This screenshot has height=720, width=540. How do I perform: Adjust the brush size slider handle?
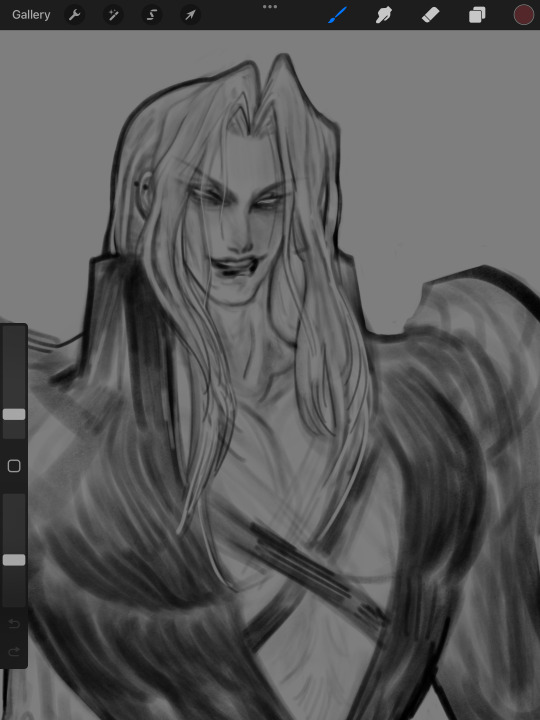point(14,415)
